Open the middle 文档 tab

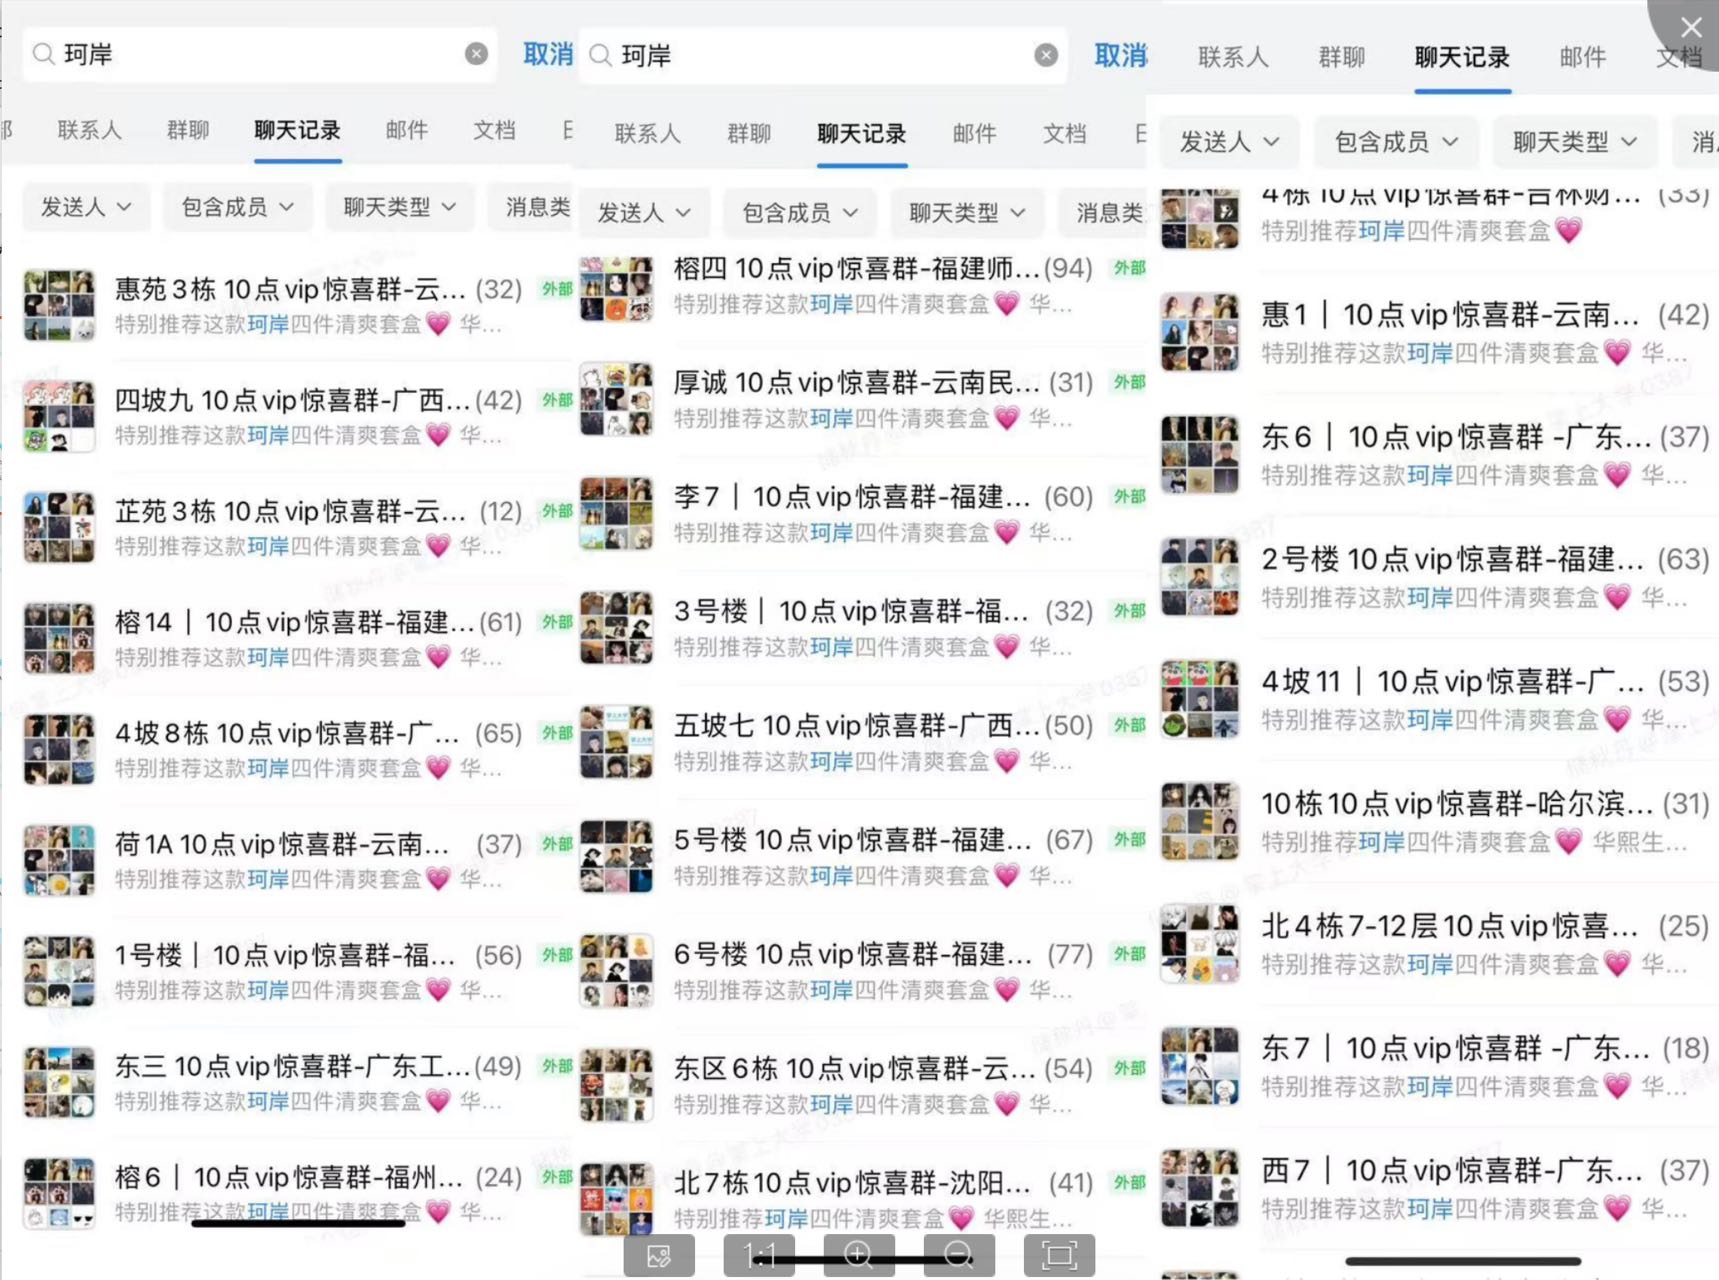tap(1064, 133)
